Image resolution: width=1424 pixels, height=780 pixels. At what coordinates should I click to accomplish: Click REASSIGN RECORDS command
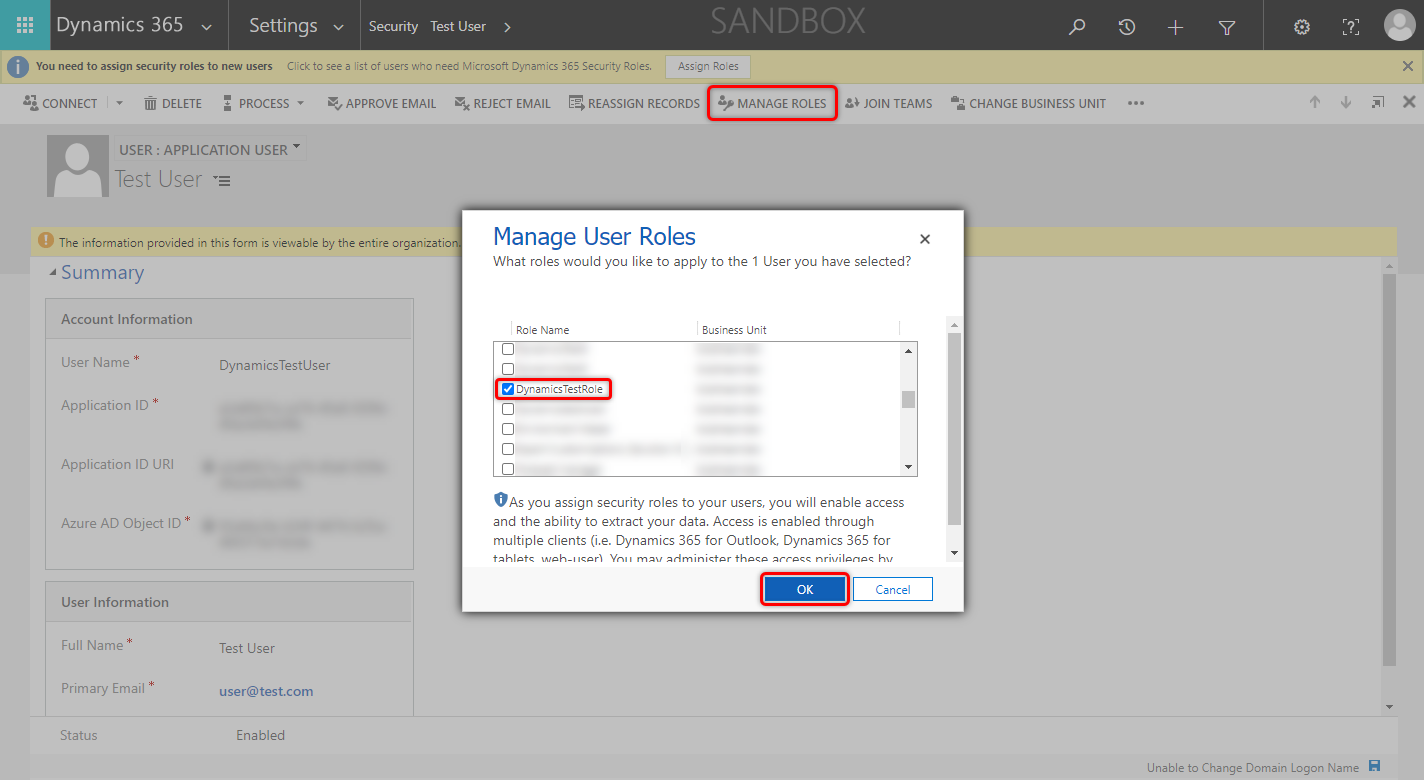coord(634,103)
